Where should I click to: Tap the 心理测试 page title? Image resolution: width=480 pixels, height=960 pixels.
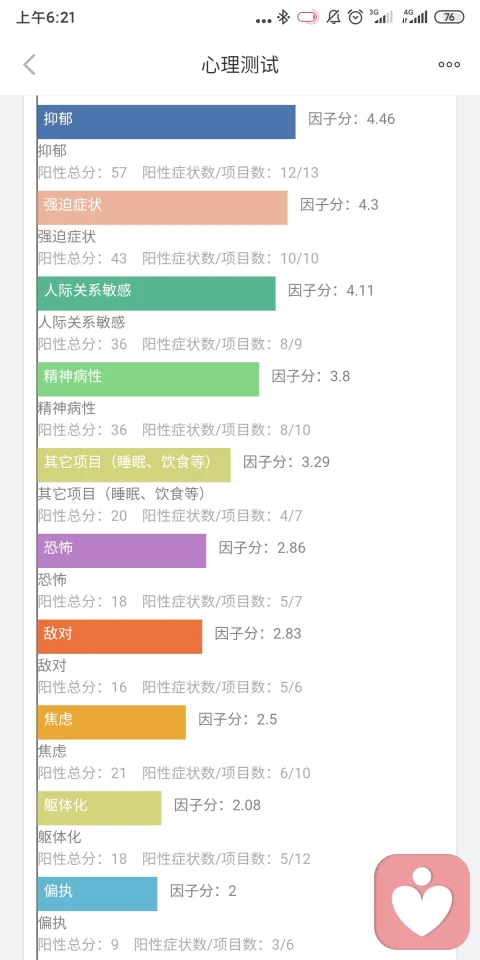click(x=240, y=64)
